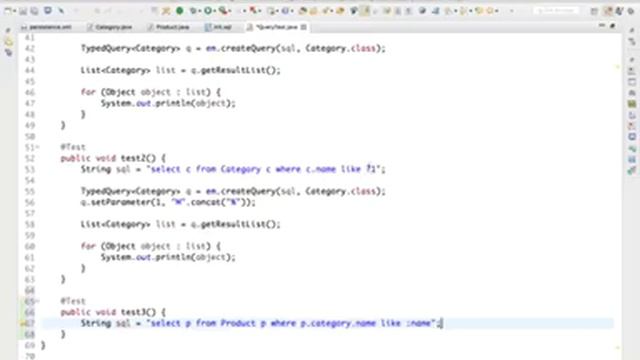This screenshot has height=360, width=640.
Task: Click line number 69 in the gutter
Action: (x=30, y=345)
